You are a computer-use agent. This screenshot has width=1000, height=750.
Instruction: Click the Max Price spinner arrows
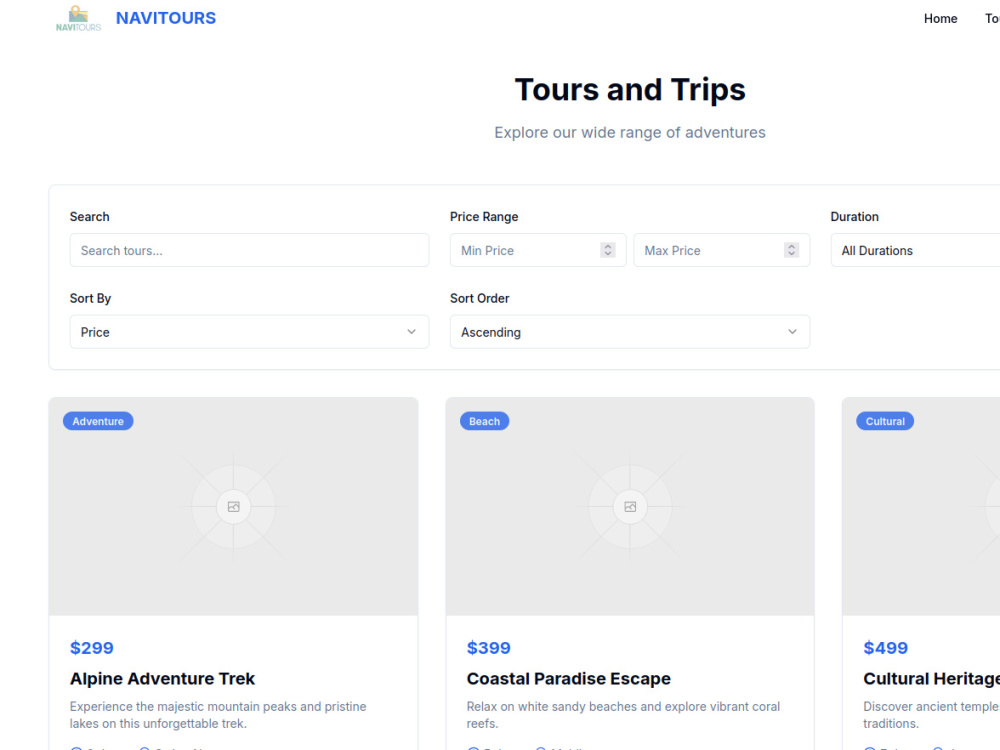(791, 250)
